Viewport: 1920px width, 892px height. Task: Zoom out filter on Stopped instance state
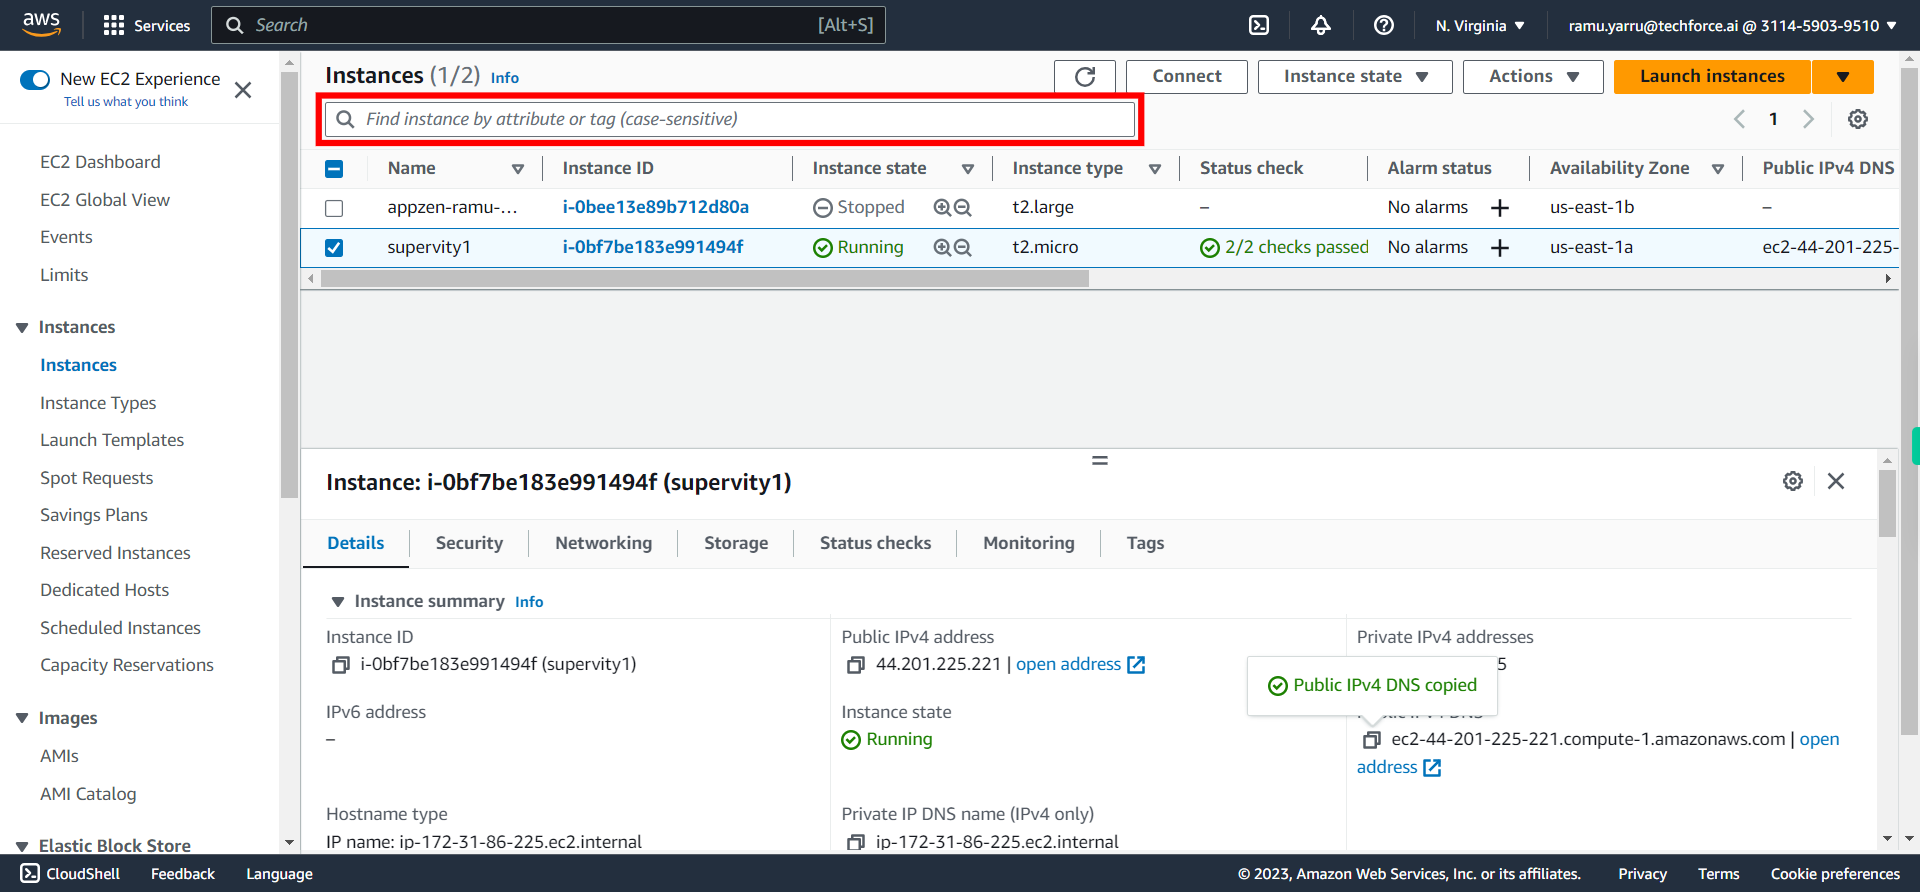[963, 207]
